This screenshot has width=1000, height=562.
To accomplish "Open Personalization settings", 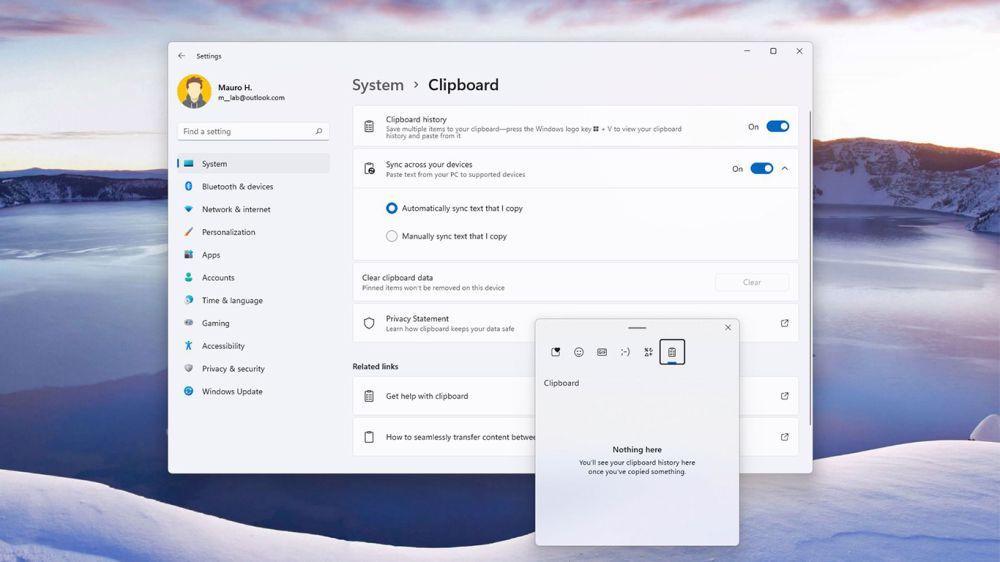I will pos(253,232).
